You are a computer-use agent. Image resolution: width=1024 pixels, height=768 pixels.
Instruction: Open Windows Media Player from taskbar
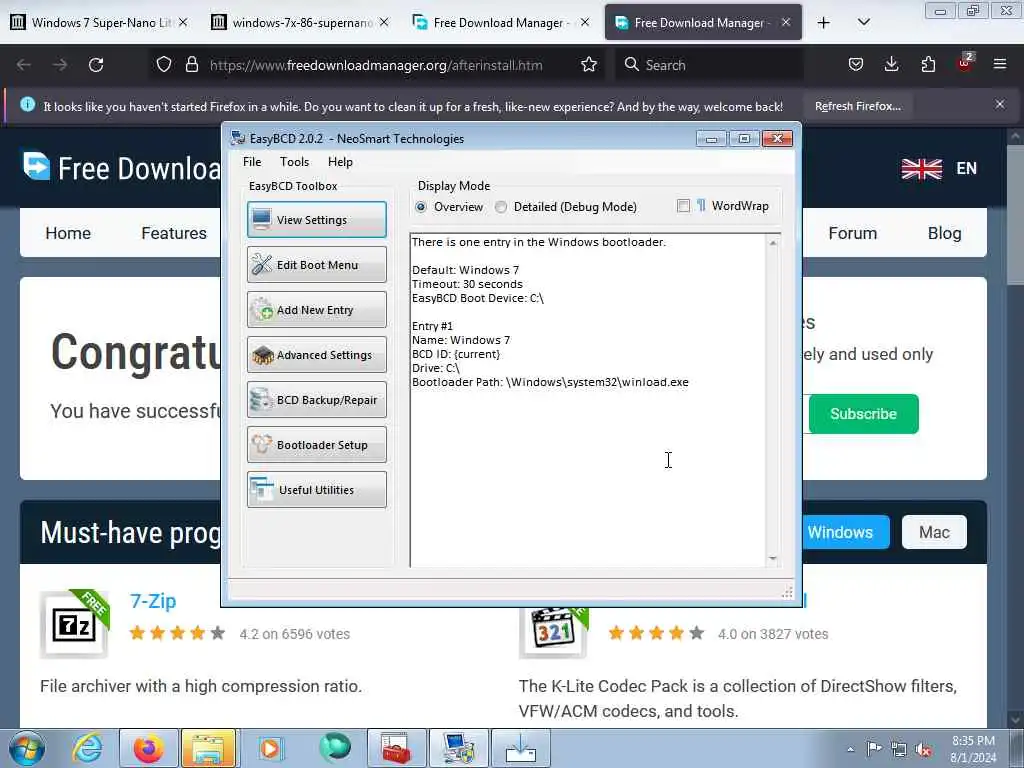click(270, 748)
